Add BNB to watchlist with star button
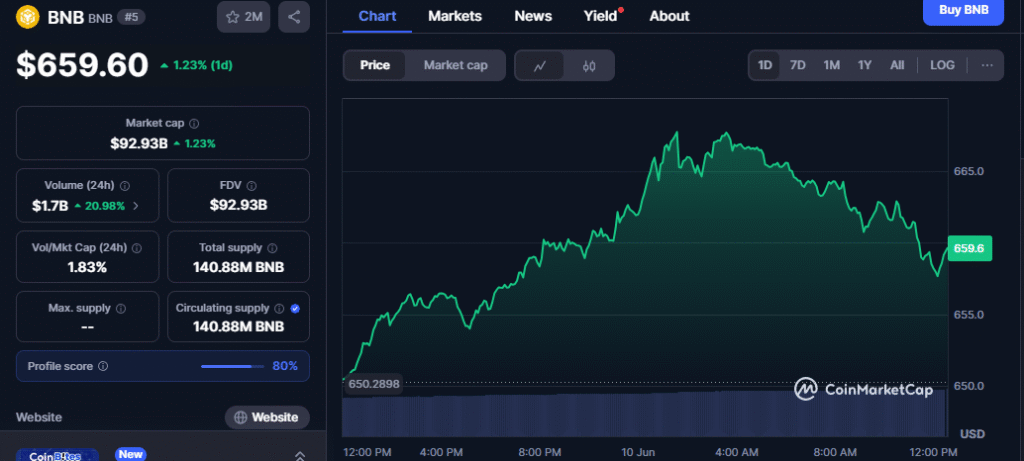1024x461 pixels. [x=244, y=17]
